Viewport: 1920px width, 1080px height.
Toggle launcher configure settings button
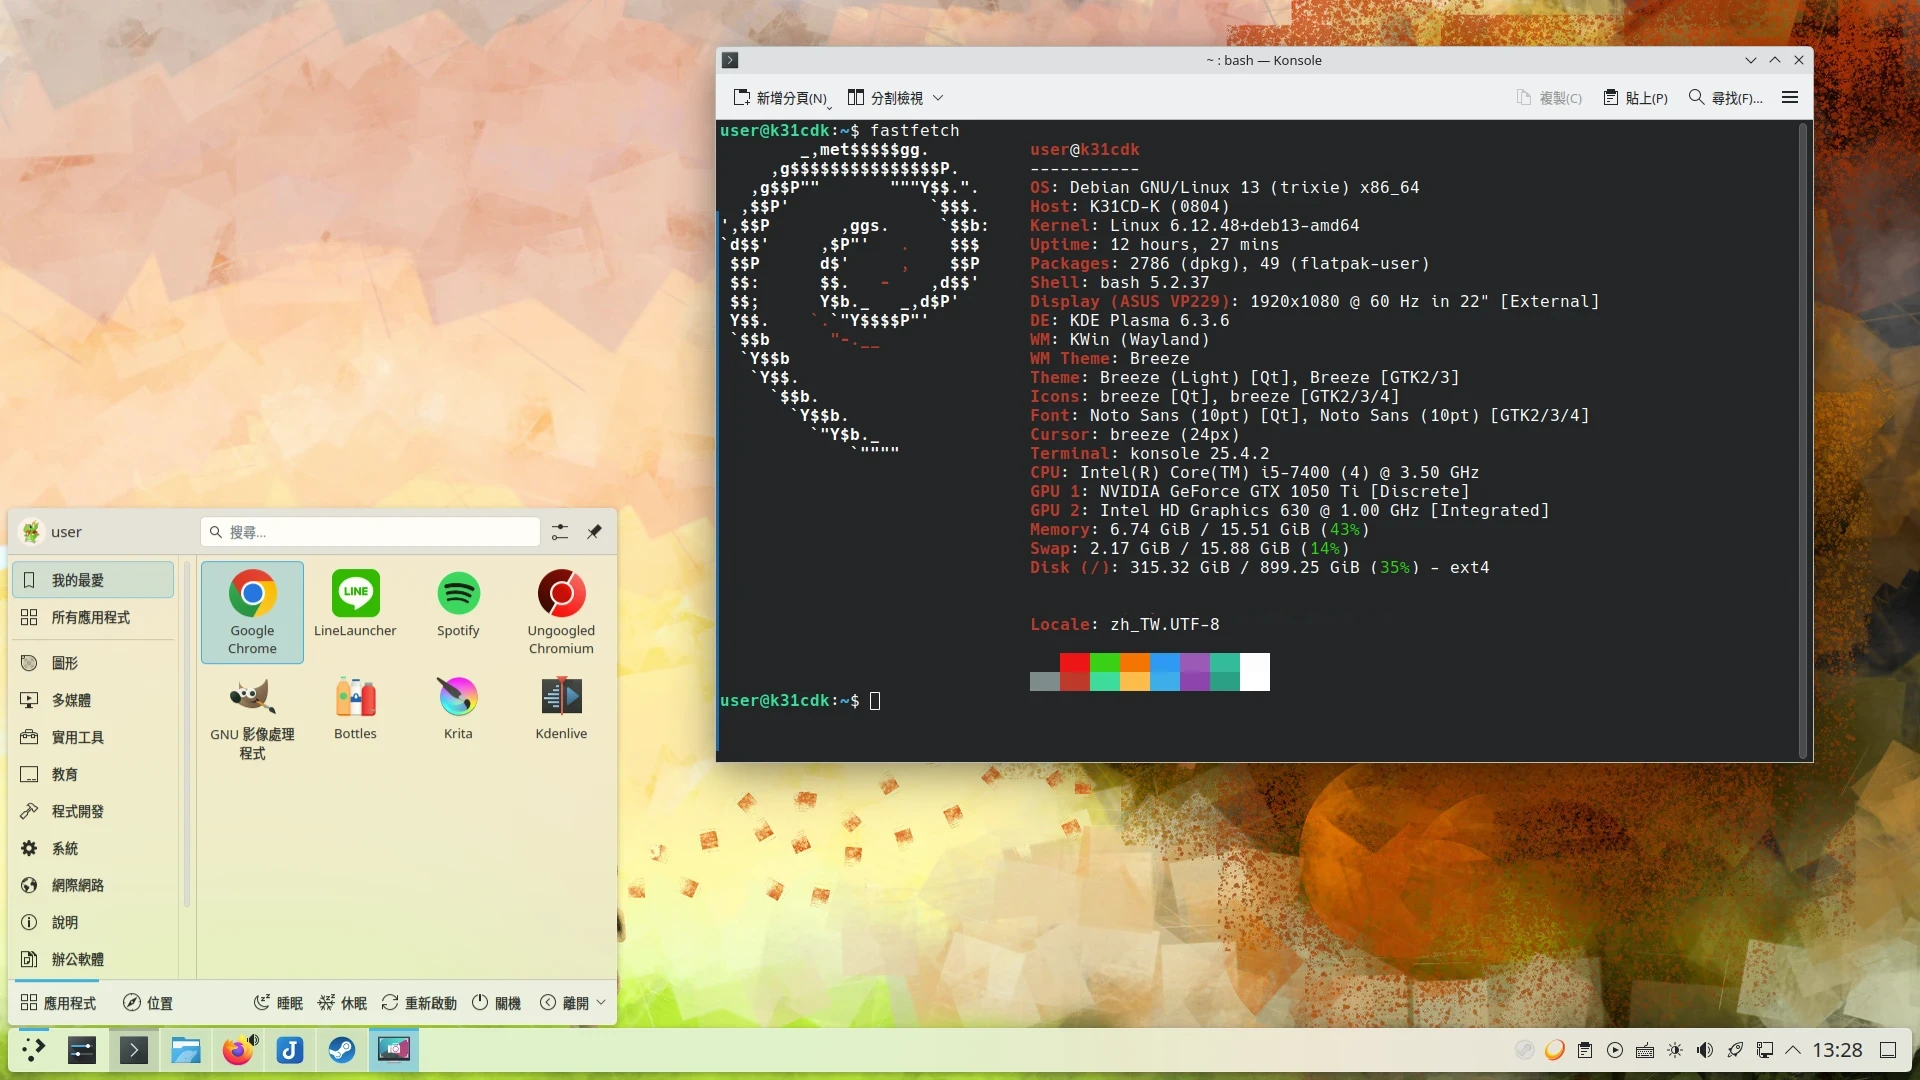pyautogui.click(x=560, y=532)
